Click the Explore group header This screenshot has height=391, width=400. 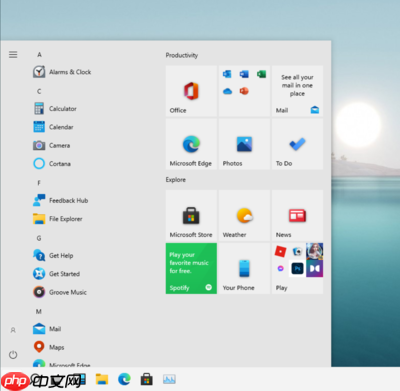176,180
